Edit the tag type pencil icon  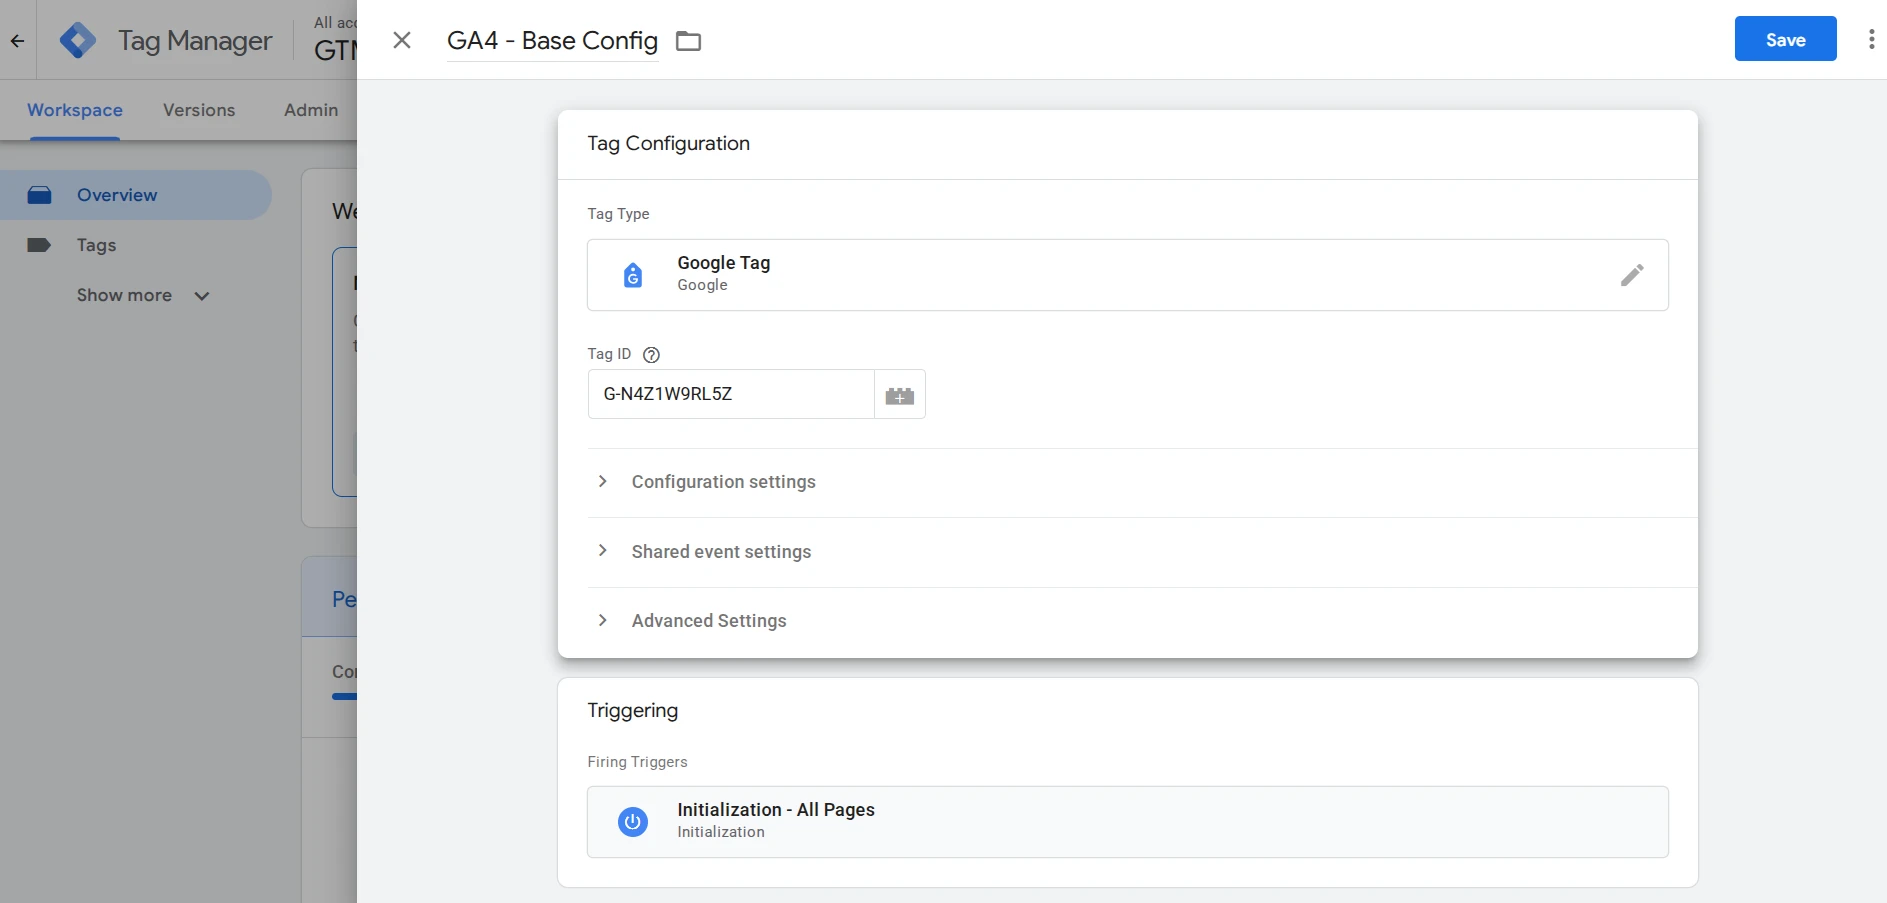(1632, 275)
